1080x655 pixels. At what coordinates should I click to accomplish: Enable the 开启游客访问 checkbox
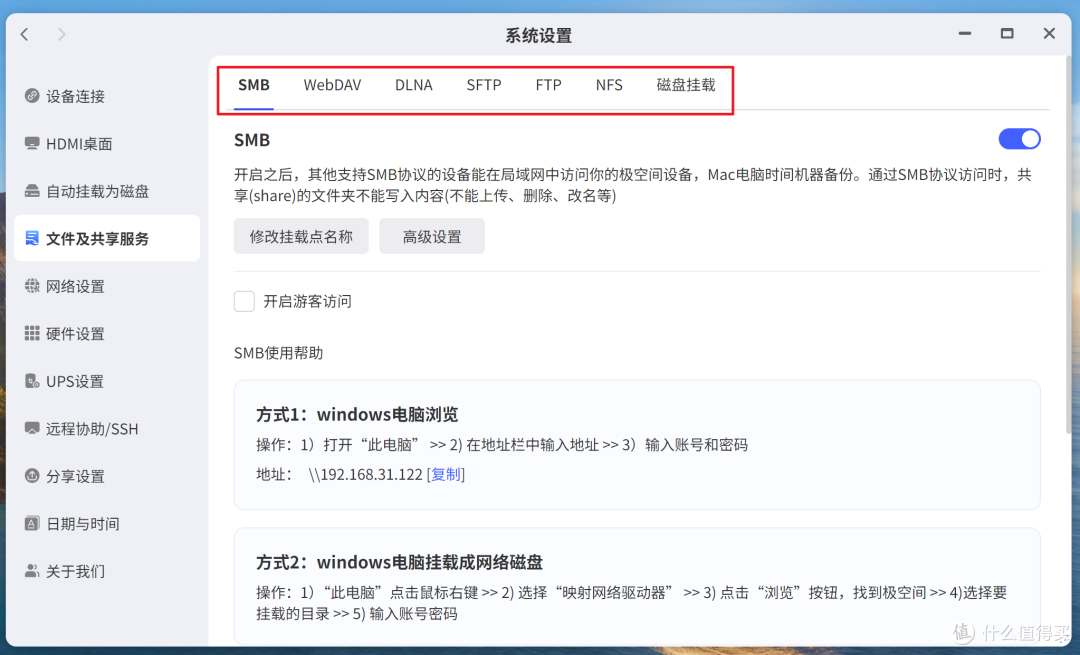click(x=245, y=301)
